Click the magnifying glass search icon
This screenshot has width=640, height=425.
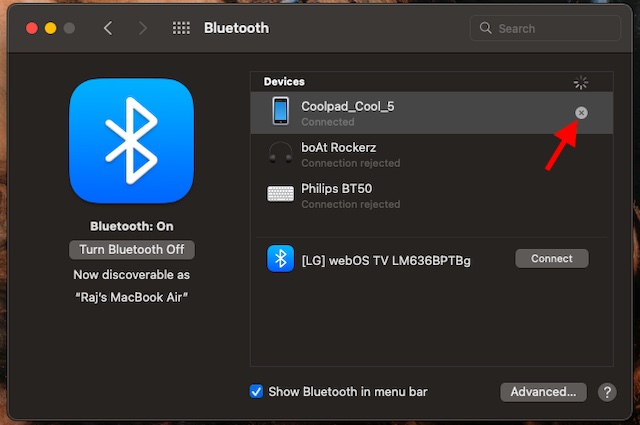pyautogui.click(x=485, y=28)
